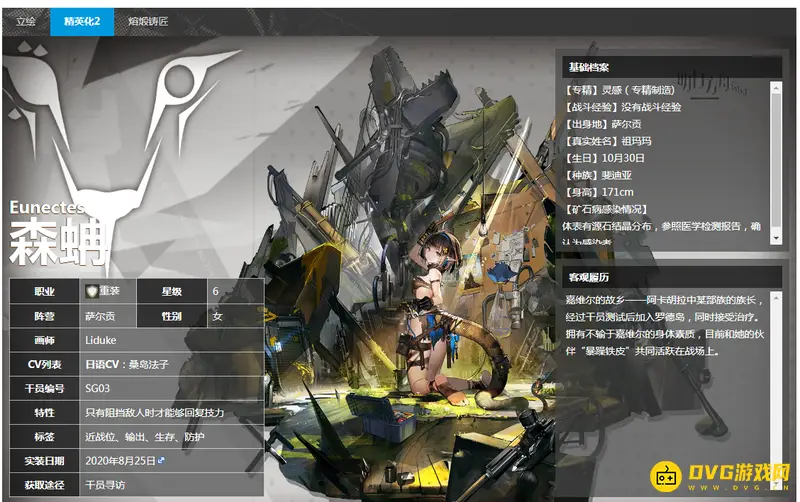Click the 客观履历 panel header
The height and width of the screenshot is (502, 800).
tap(672, 277)
